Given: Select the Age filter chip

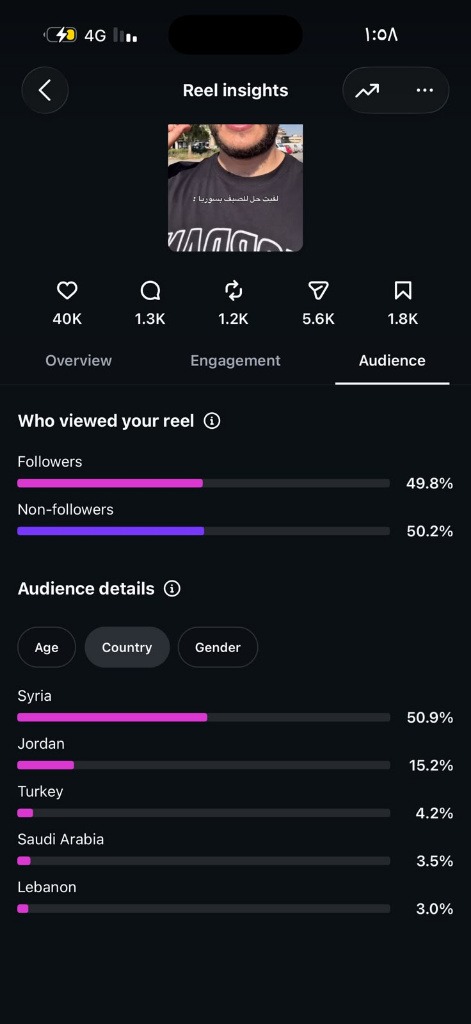Looking at the screenshot, I should coord(46,647).
